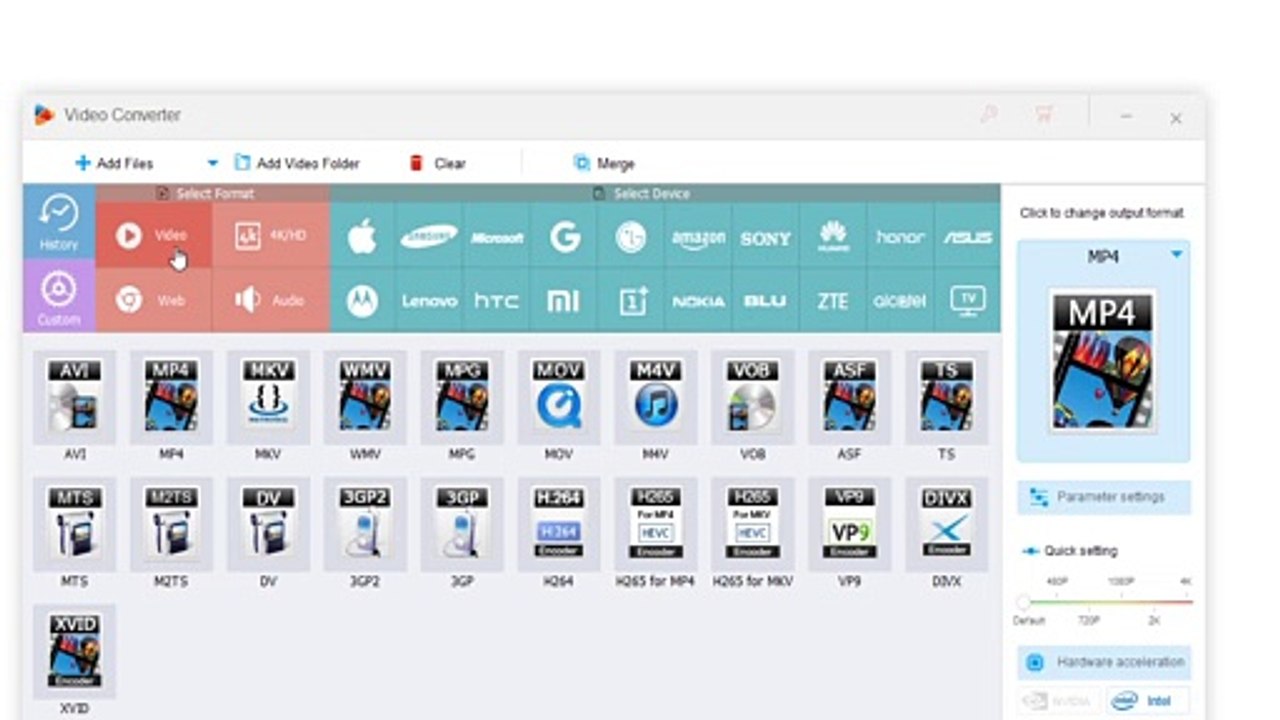Choose the TS format icon

pyautogui.click(x=946, y=396)
